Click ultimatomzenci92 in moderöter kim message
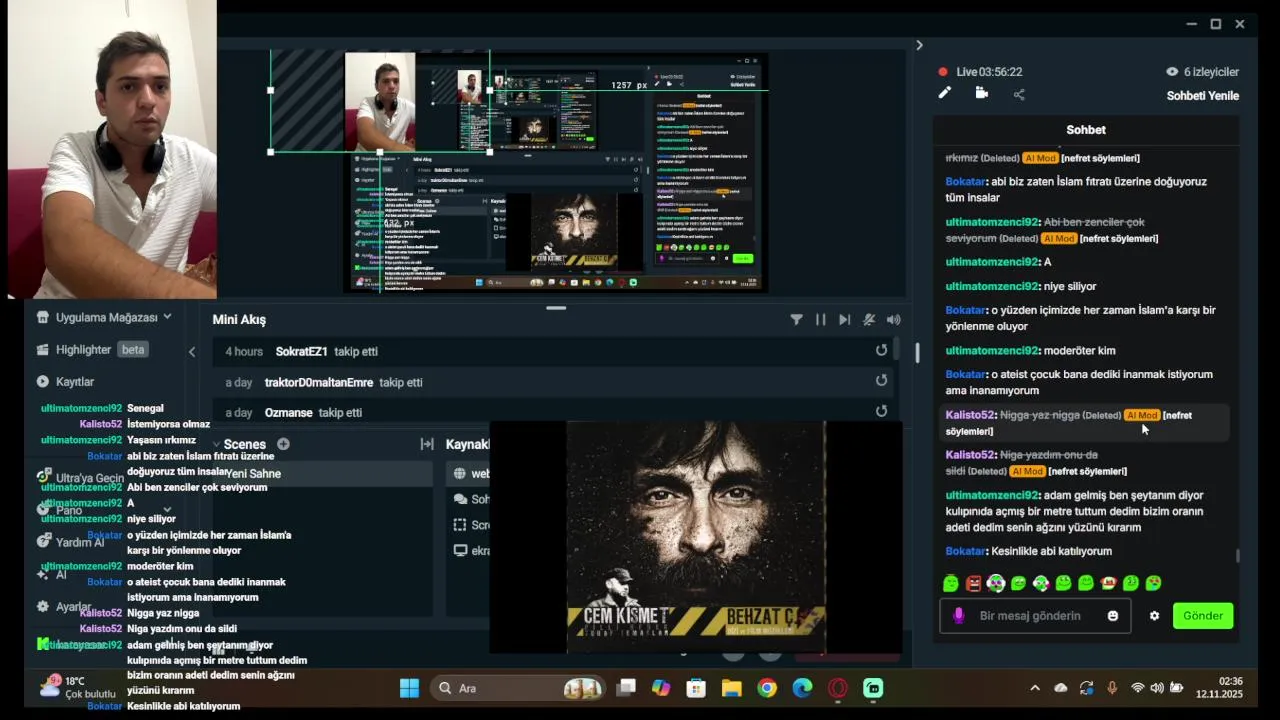Image resolution: width=1280 pixels, height=720 pixels. coord(992,351)
